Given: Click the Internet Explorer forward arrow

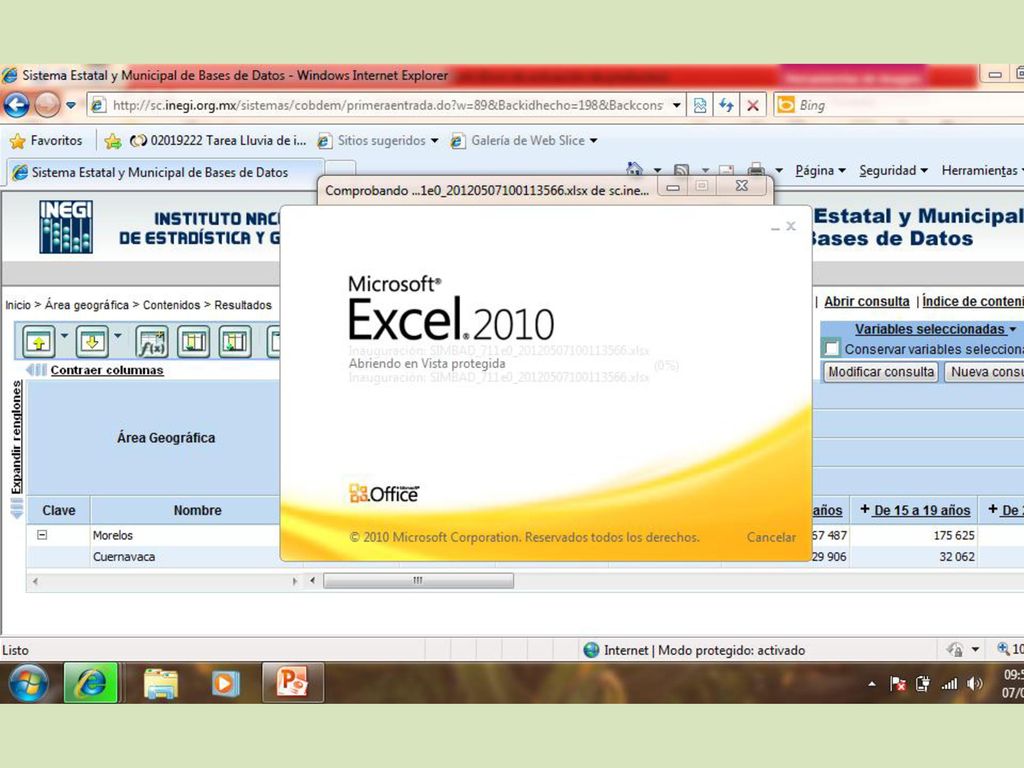Looking at the screenshot, I should point(47,104).
